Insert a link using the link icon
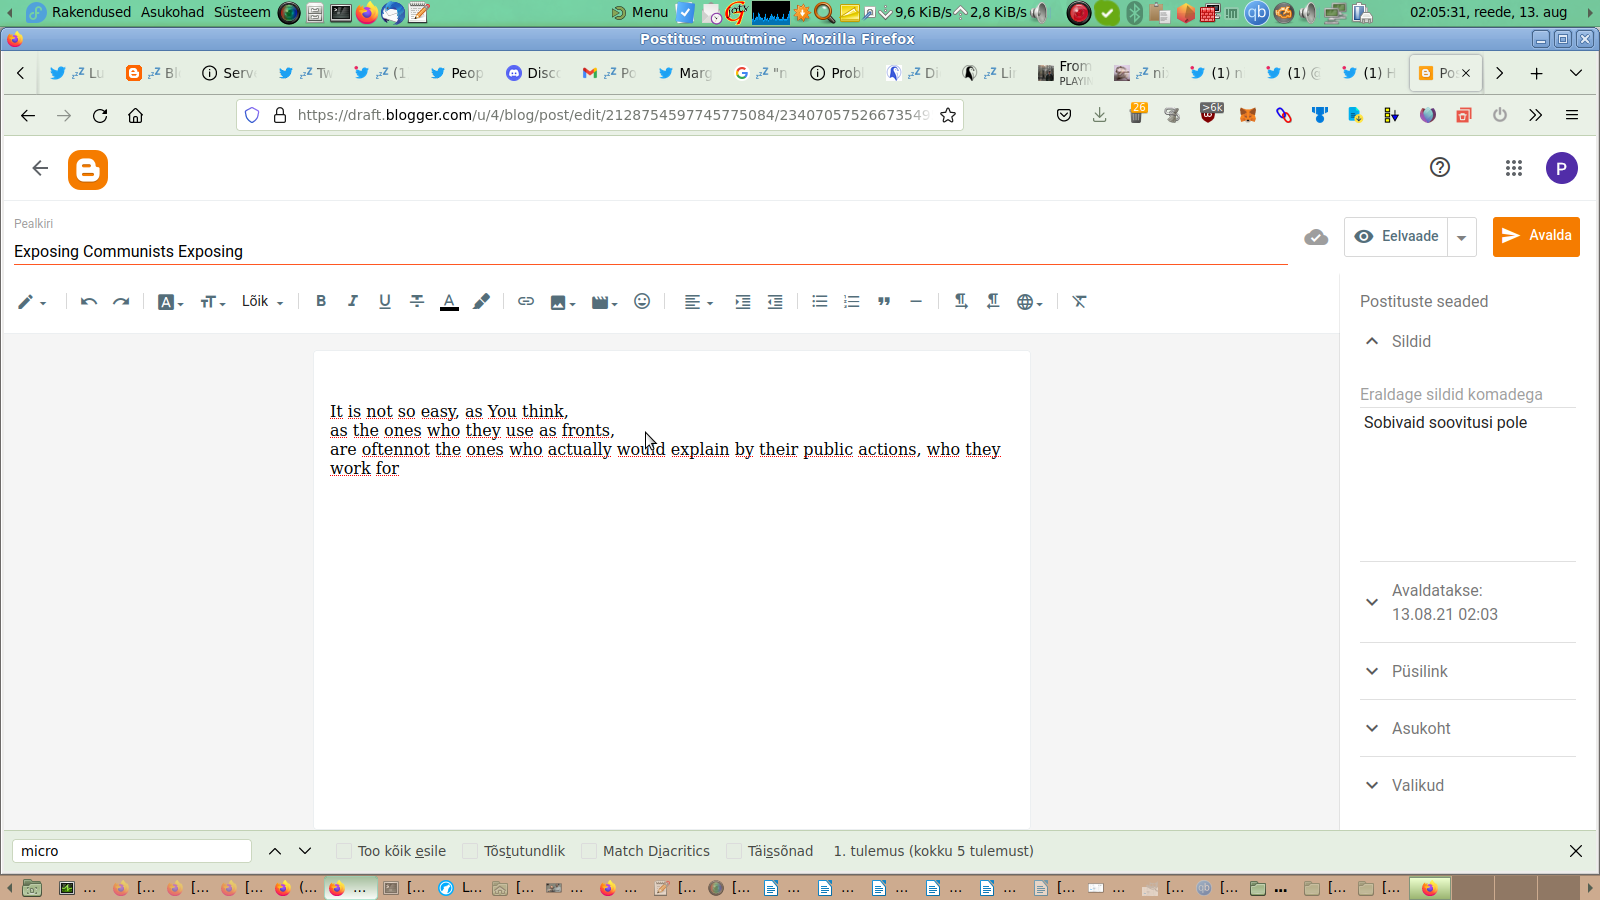The height and width of the screenshot is (900, 1600). pyautogui.click(x=526, y=301)
